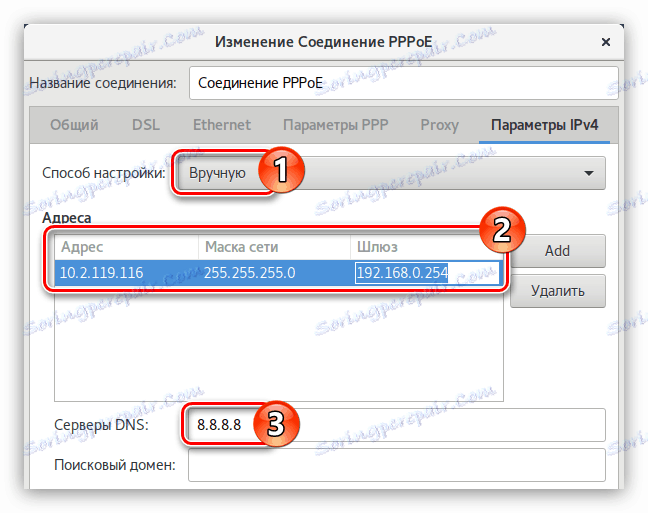Switch to Параметры PPP tab
Screen dimensions: 648x513
[336, 125]
